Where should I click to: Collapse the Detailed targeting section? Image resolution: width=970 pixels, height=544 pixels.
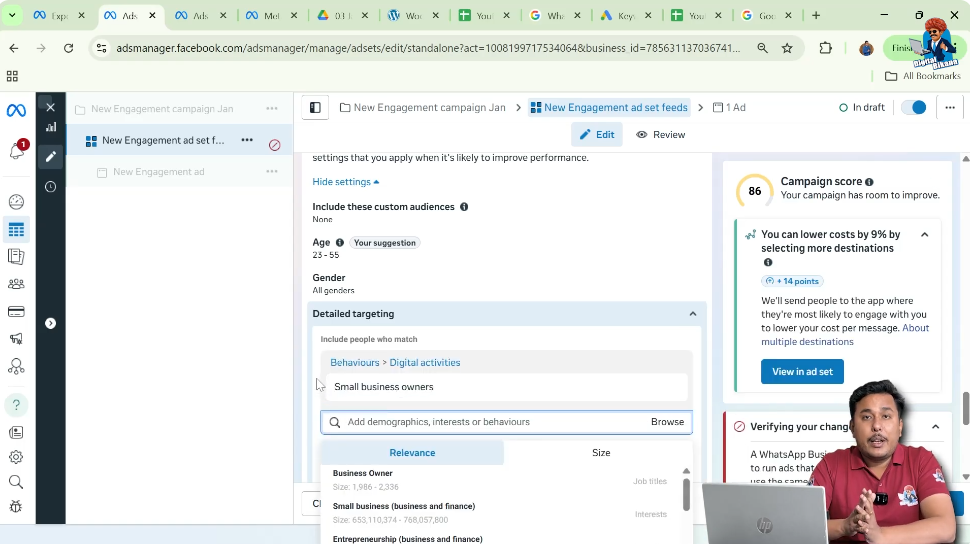(x=693, y=314)
